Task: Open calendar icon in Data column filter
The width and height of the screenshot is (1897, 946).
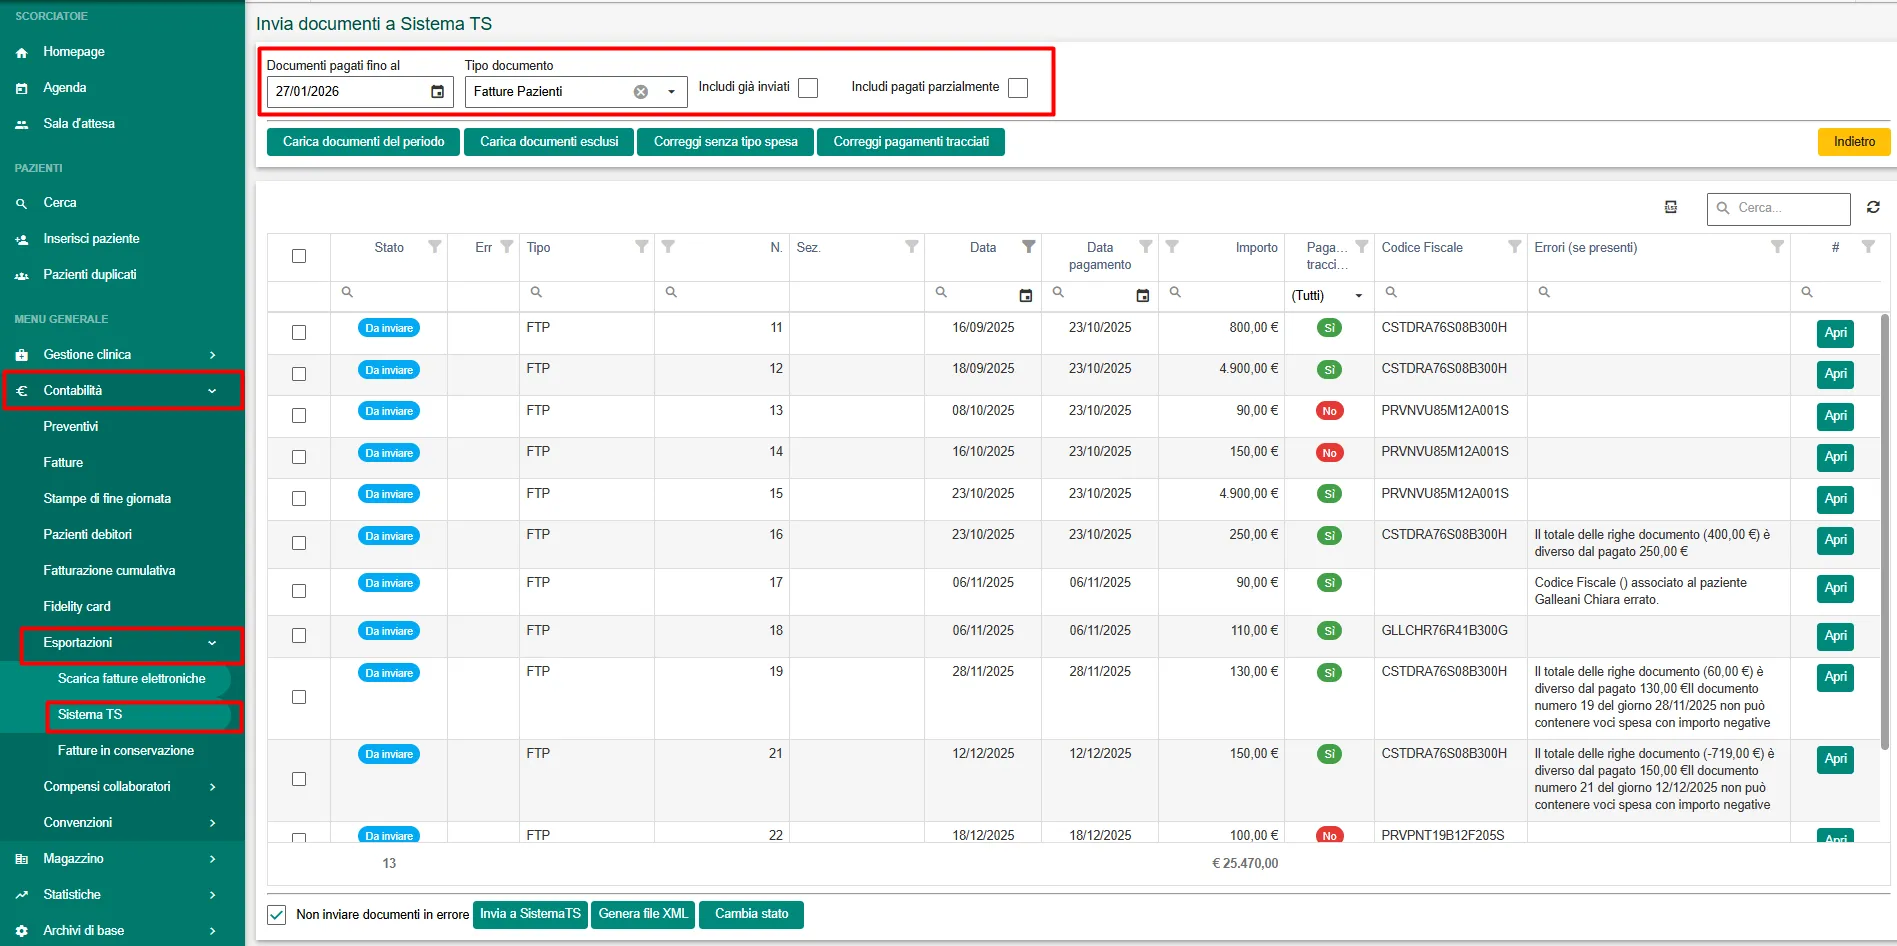Action: tap(1025, 295)
